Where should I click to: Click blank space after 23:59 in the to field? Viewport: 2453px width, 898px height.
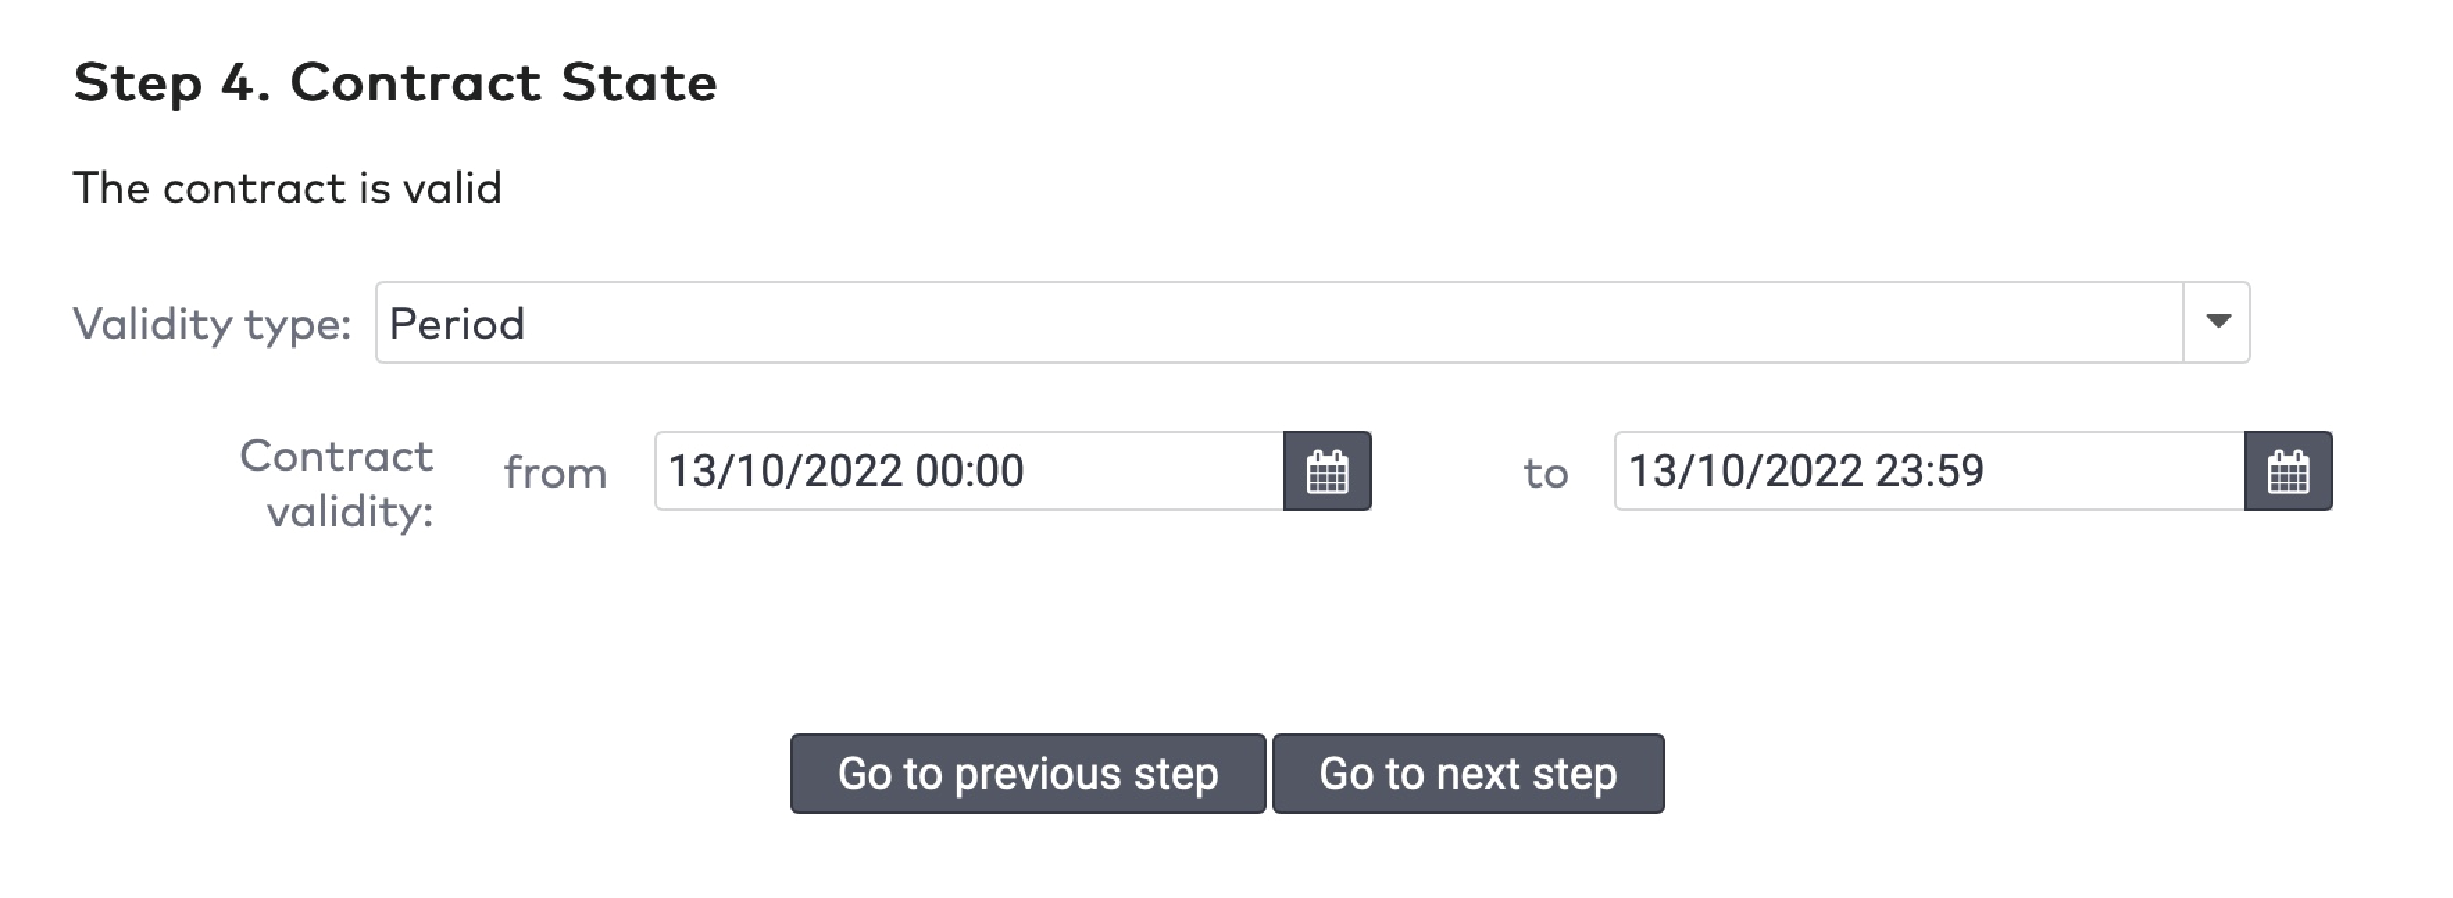[2110, 471]
